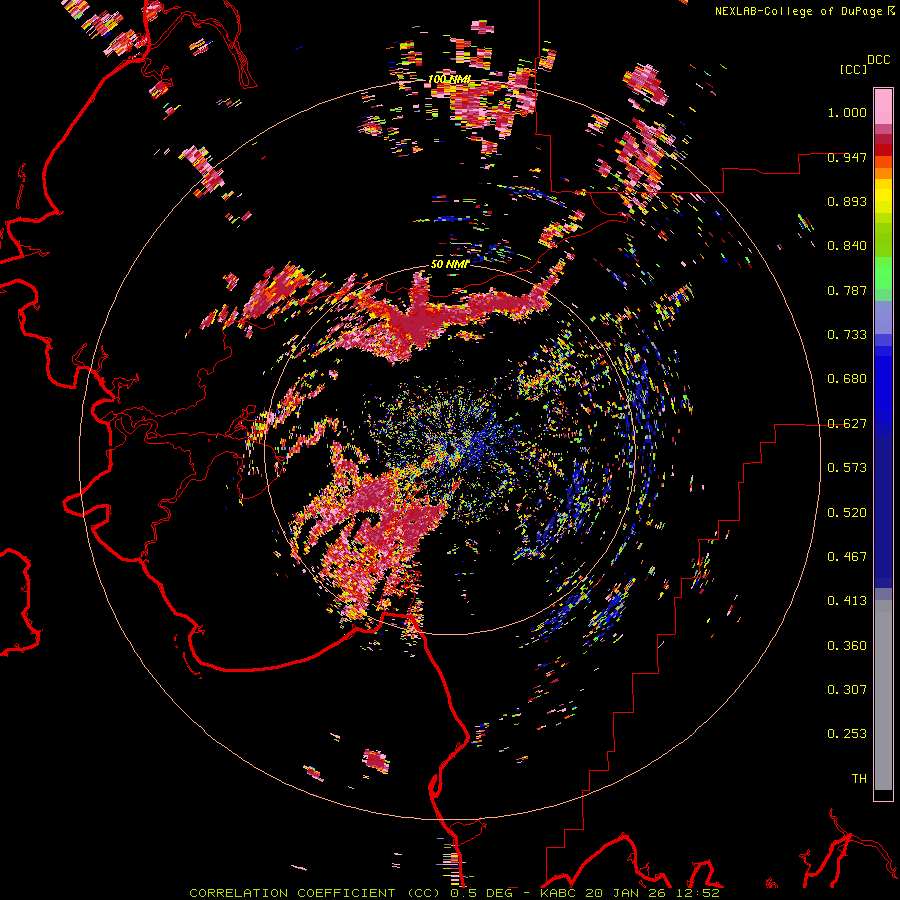This screenshot has height=900, width=900.
Task: Click the 0.467 scale value
Action: [x=847, y=557]
